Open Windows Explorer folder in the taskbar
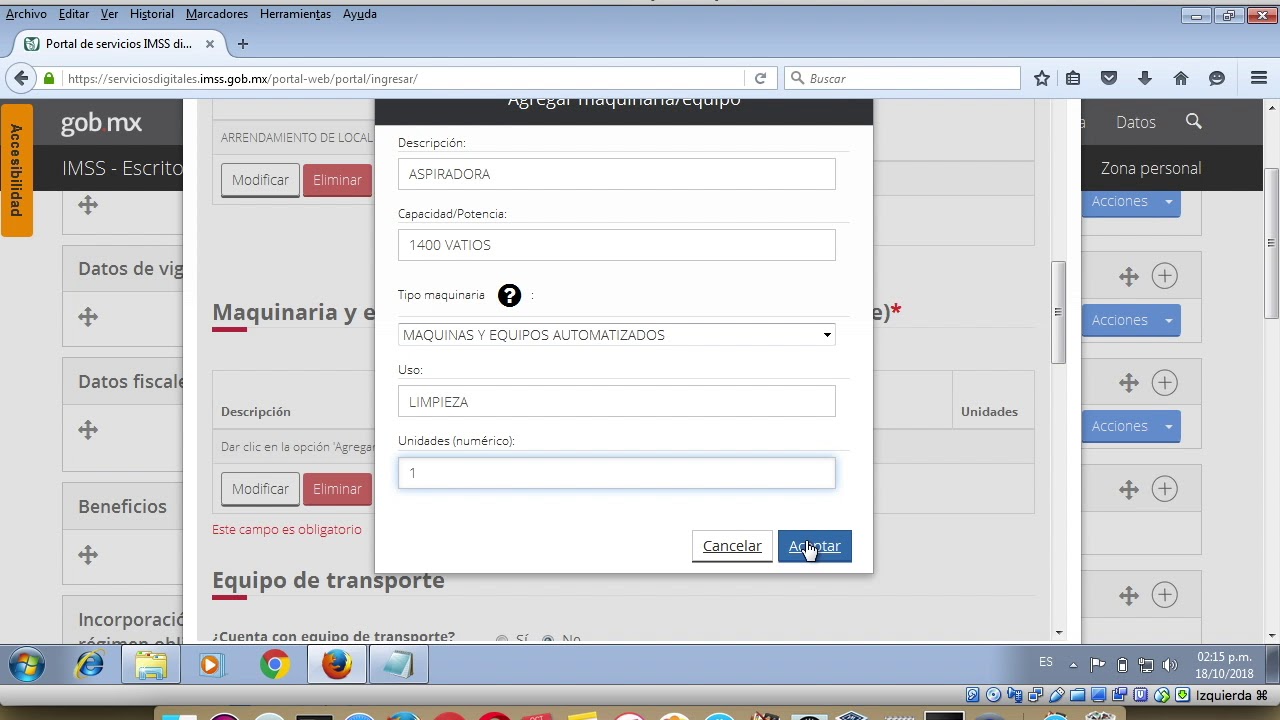Viewport: 1280px width, 720px height. coord(151,665)
